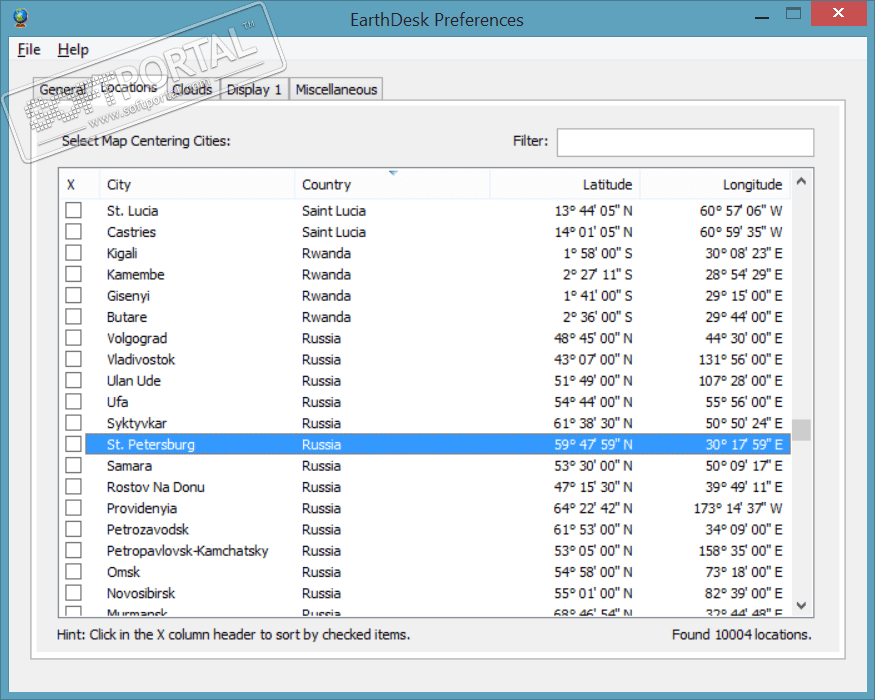Viewport: 875px width, 700px height.
Task: Close the EarthDesk Preferences window
Action: tap(838, 13)
